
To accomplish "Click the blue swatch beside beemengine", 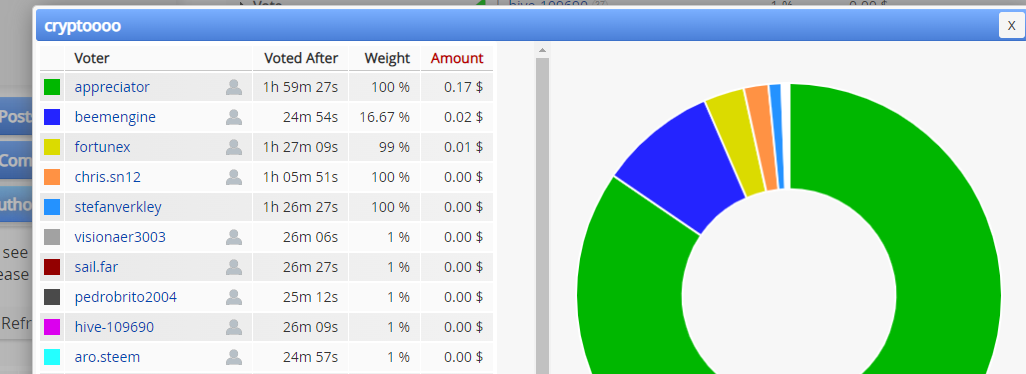I will click(52, 117).
